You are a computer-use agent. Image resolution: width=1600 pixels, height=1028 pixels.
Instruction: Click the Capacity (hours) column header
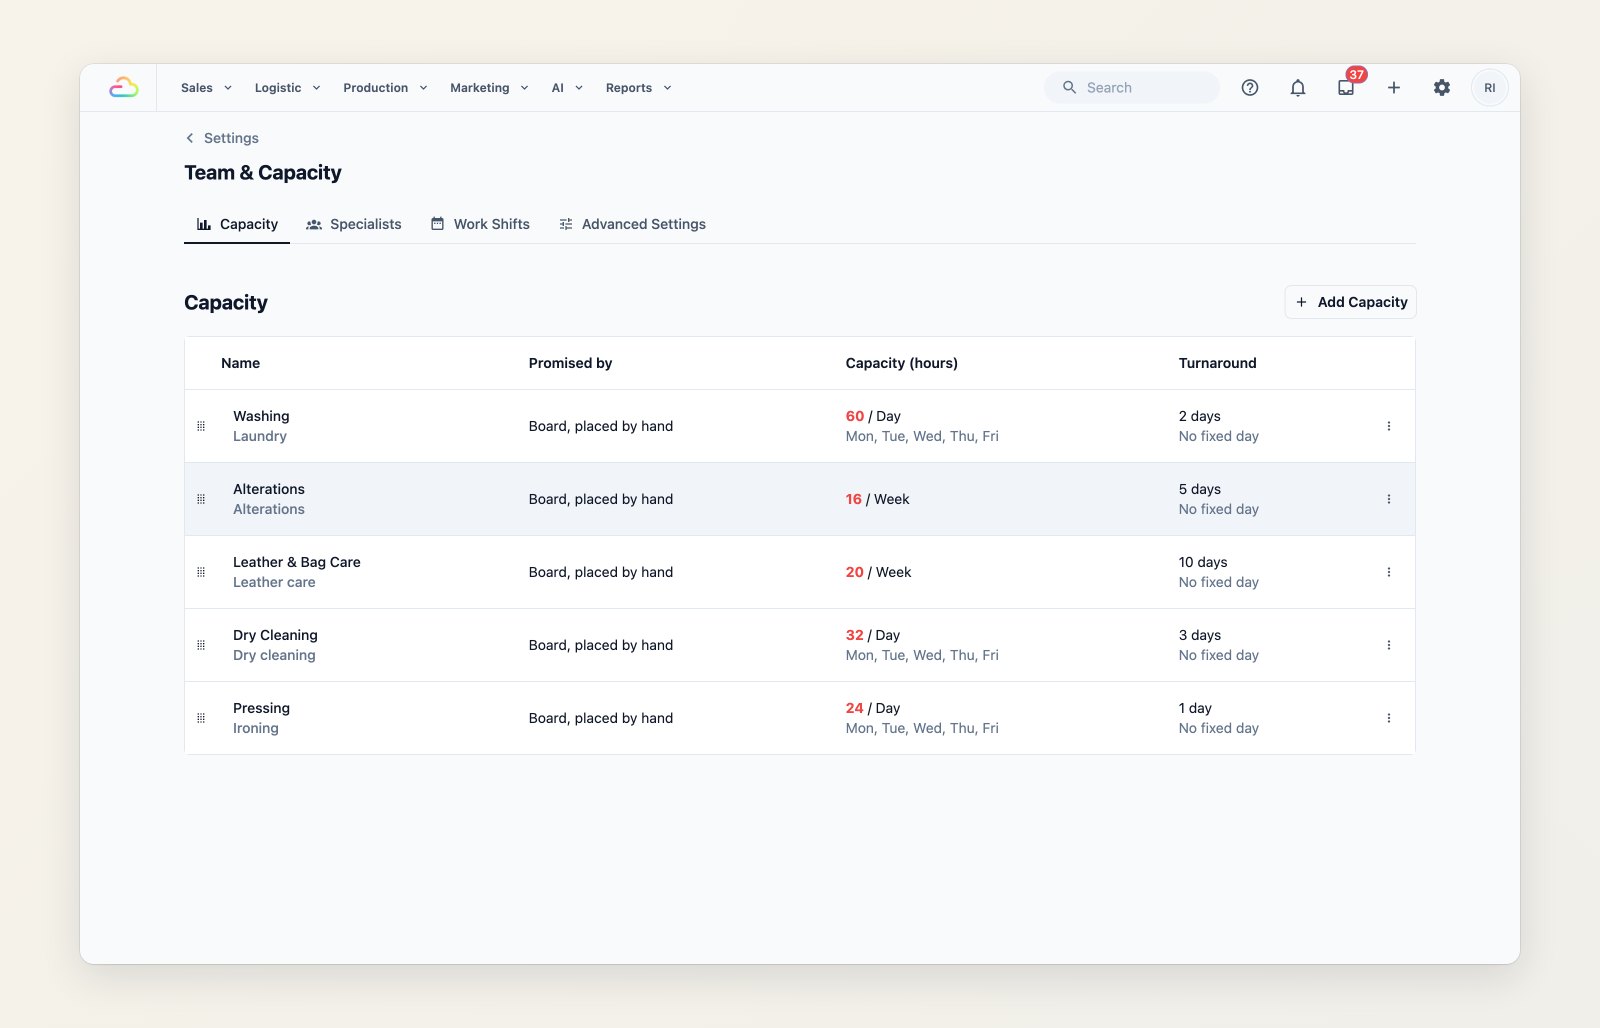click(901, 363)
